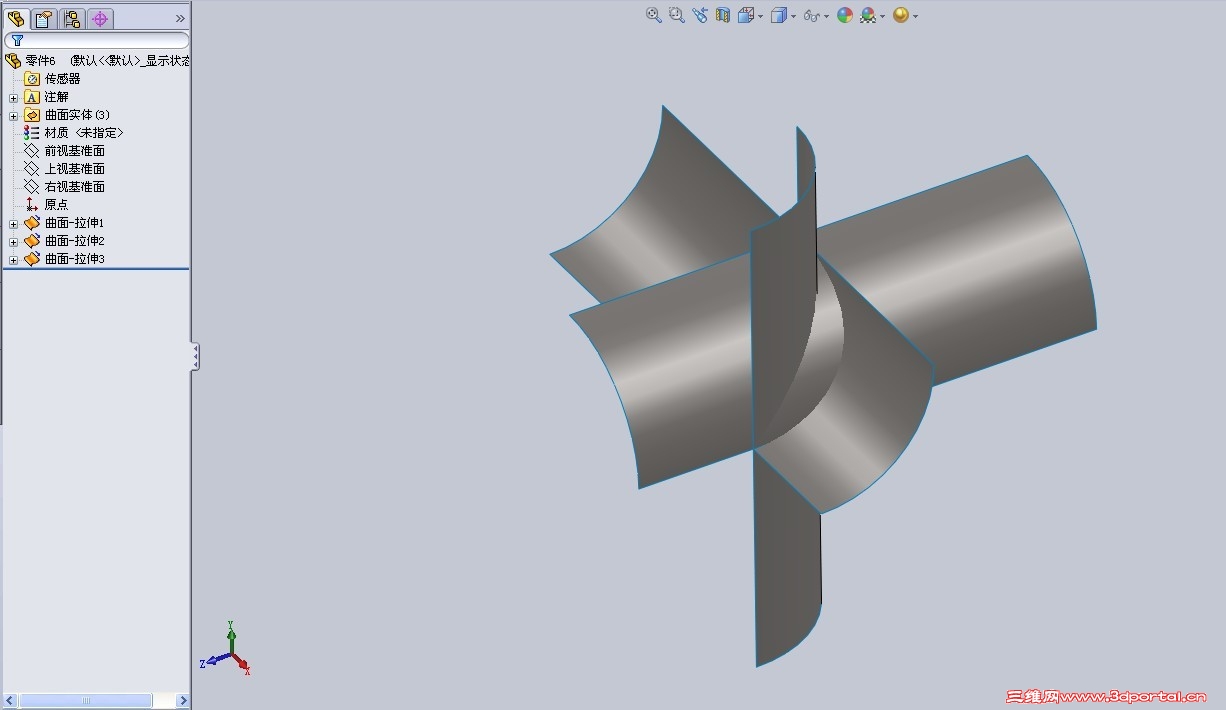Open the Display Style dropdown arrow

pyautogui.click(x=794, y=16)
